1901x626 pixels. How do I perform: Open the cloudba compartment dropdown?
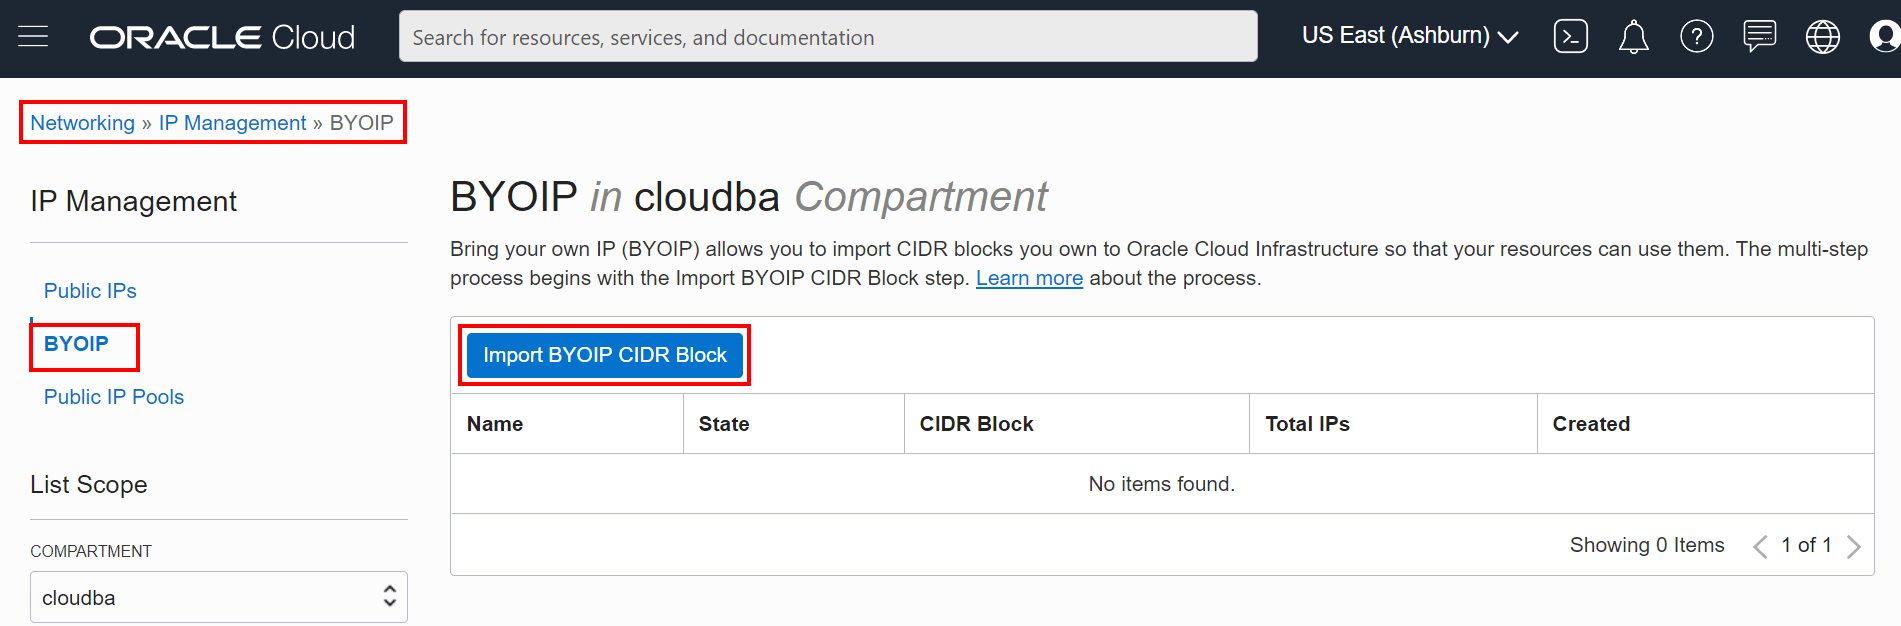click(x=218, y=597)
